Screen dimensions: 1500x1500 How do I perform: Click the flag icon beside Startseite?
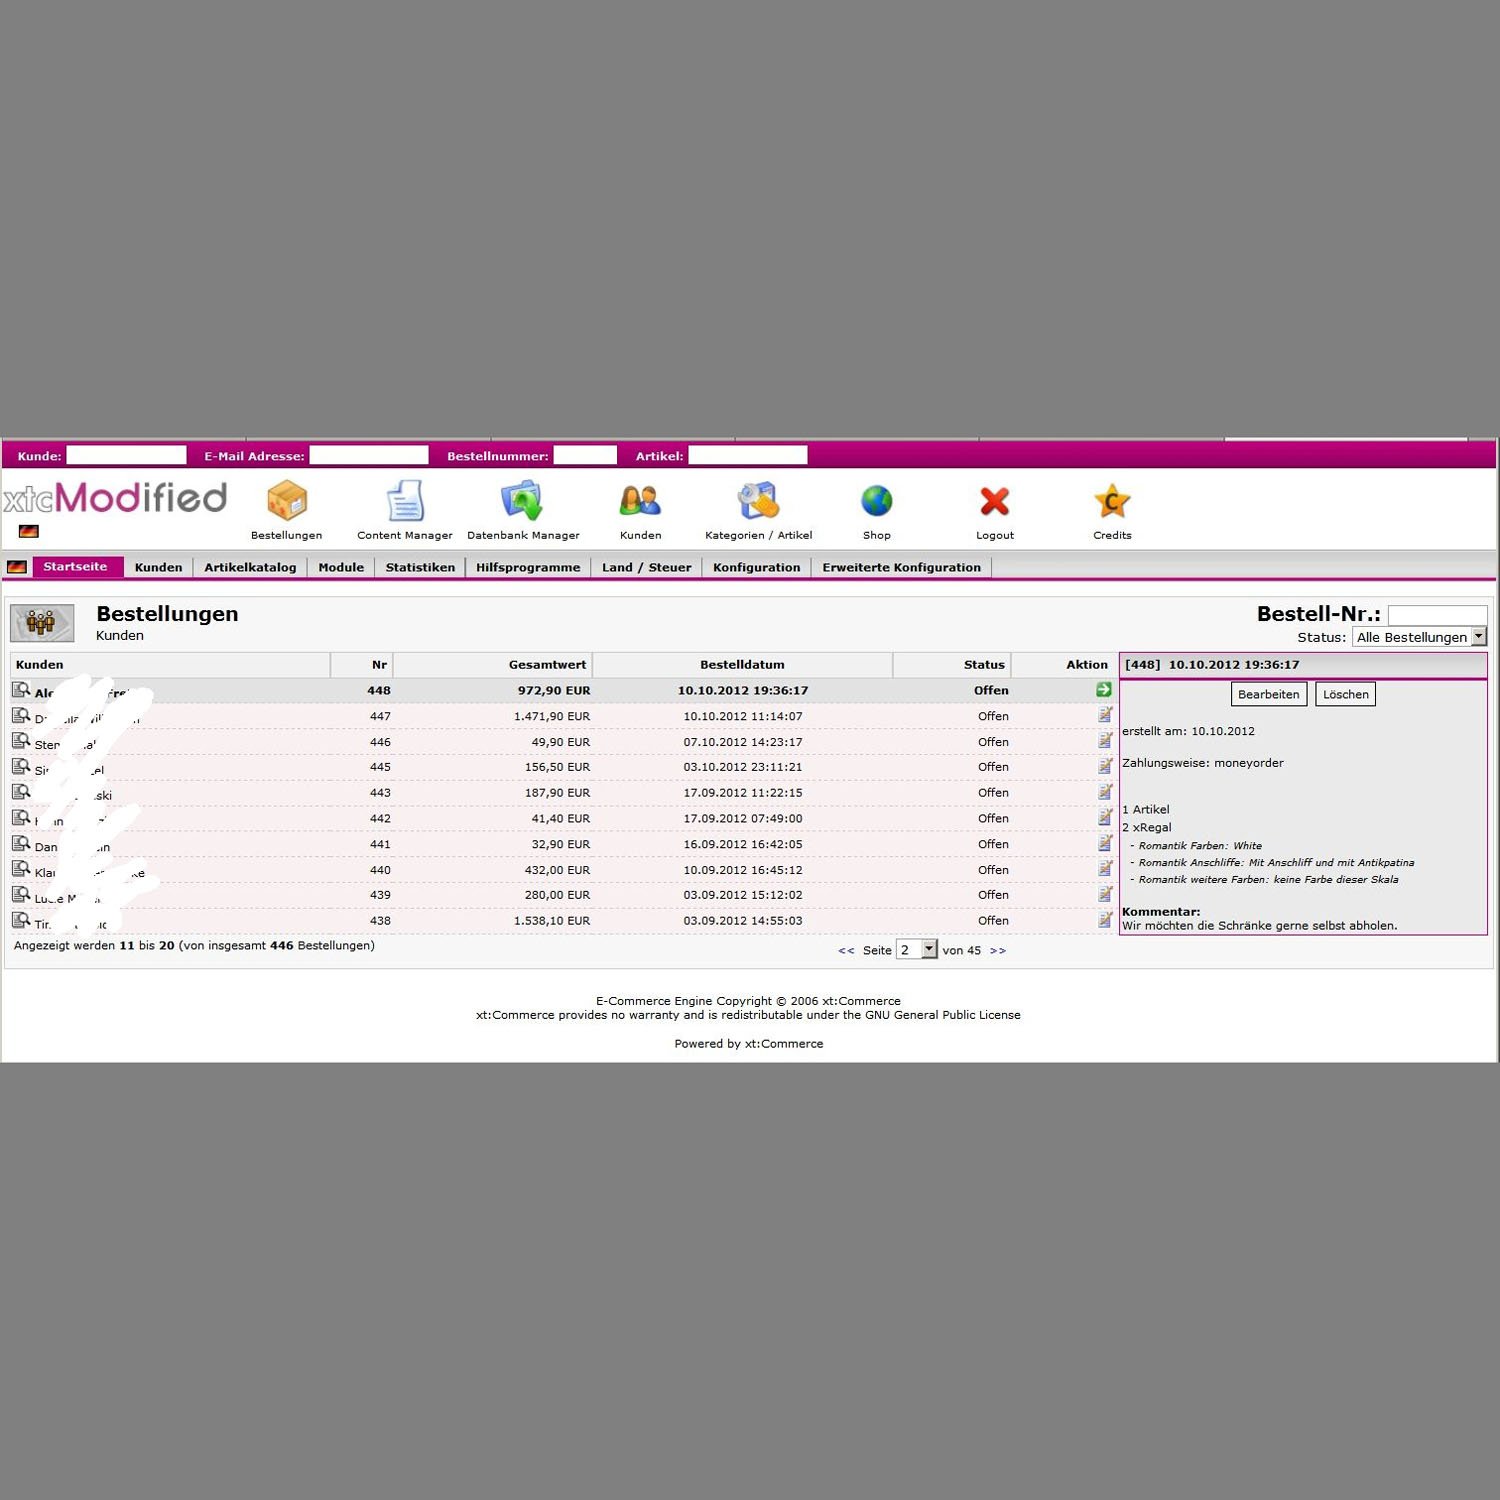coord(17,567)
